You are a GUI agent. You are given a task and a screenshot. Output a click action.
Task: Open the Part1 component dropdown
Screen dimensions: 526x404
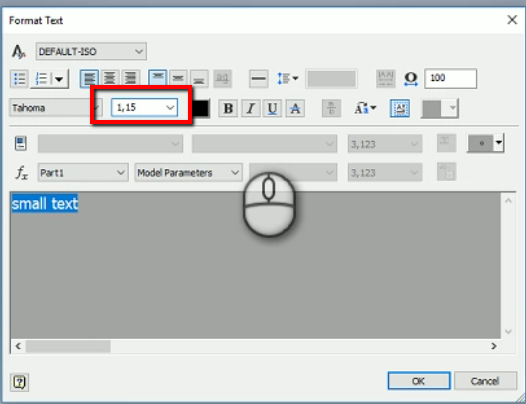click(x=83, y=172)
